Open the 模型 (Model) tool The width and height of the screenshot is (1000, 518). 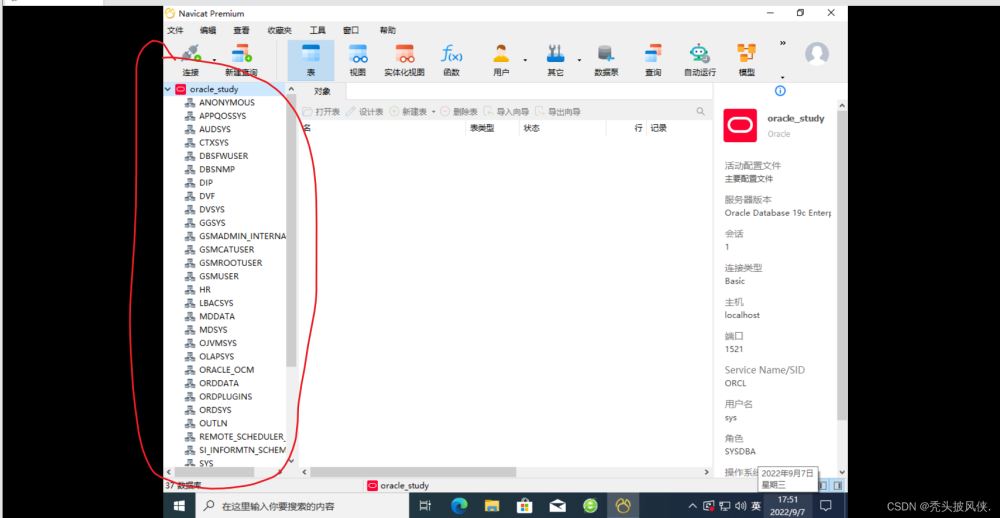747,61
